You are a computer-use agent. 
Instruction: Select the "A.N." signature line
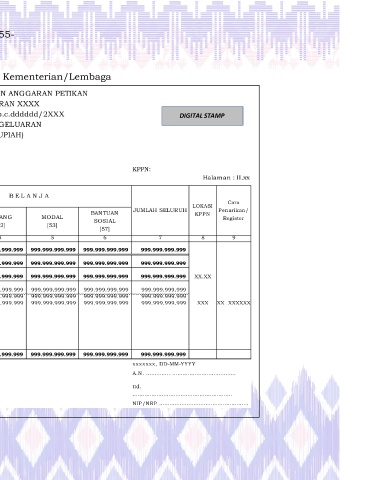pyautogui.click(x=184, y=373)
